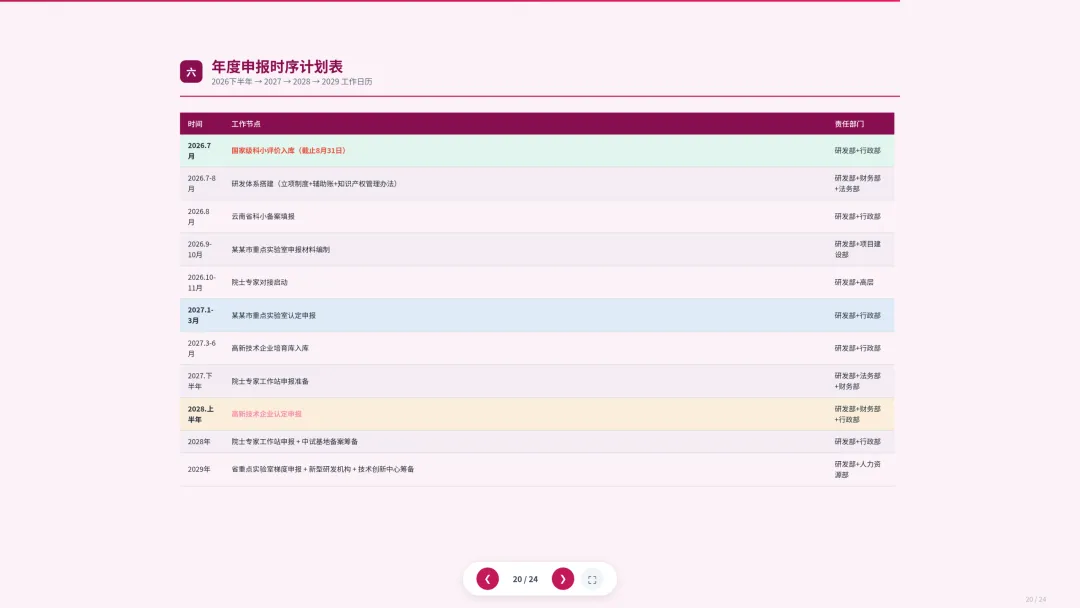
Task: Click department cell 研发部+财务部+行政部
Action: click(x=858, y=415)
